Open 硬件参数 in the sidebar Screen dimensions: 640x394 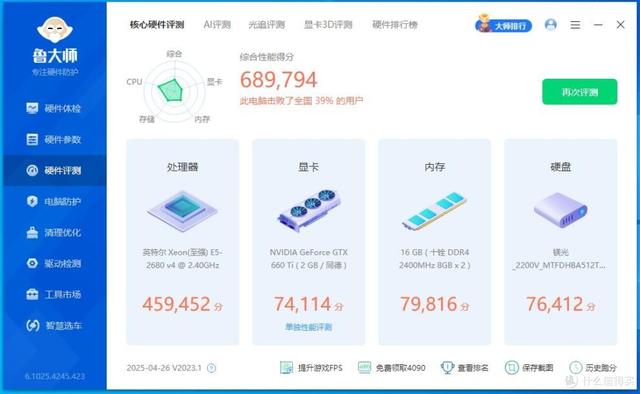coord(53,139)
